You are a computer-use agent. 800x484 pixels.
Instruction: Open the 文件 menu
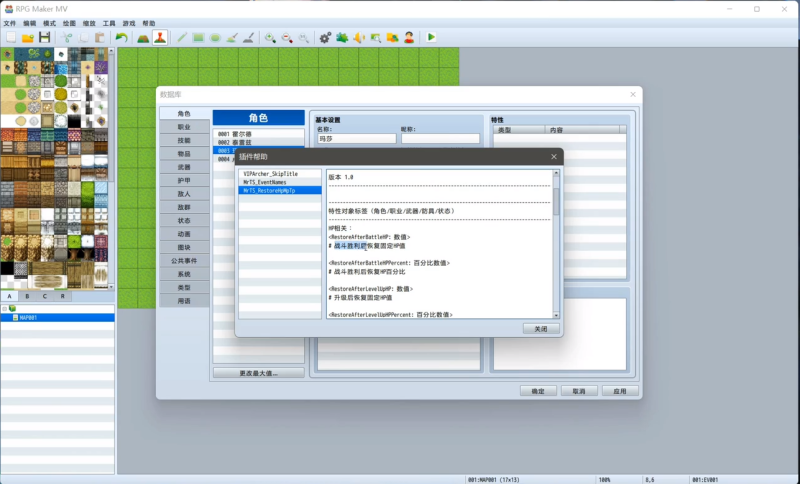pos(10,23)
